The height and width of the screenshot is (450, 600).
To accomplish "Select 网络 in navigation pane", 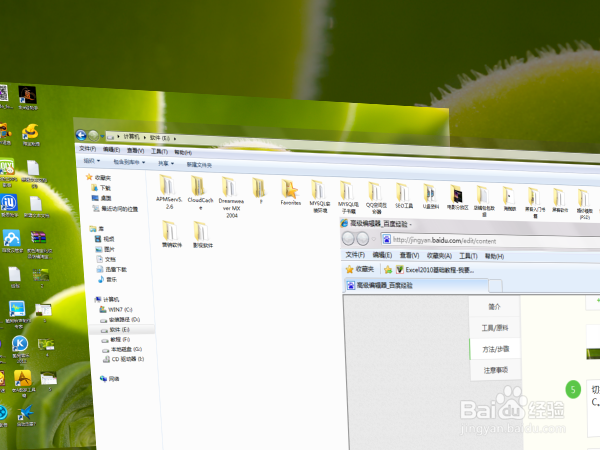I will 109,379.
